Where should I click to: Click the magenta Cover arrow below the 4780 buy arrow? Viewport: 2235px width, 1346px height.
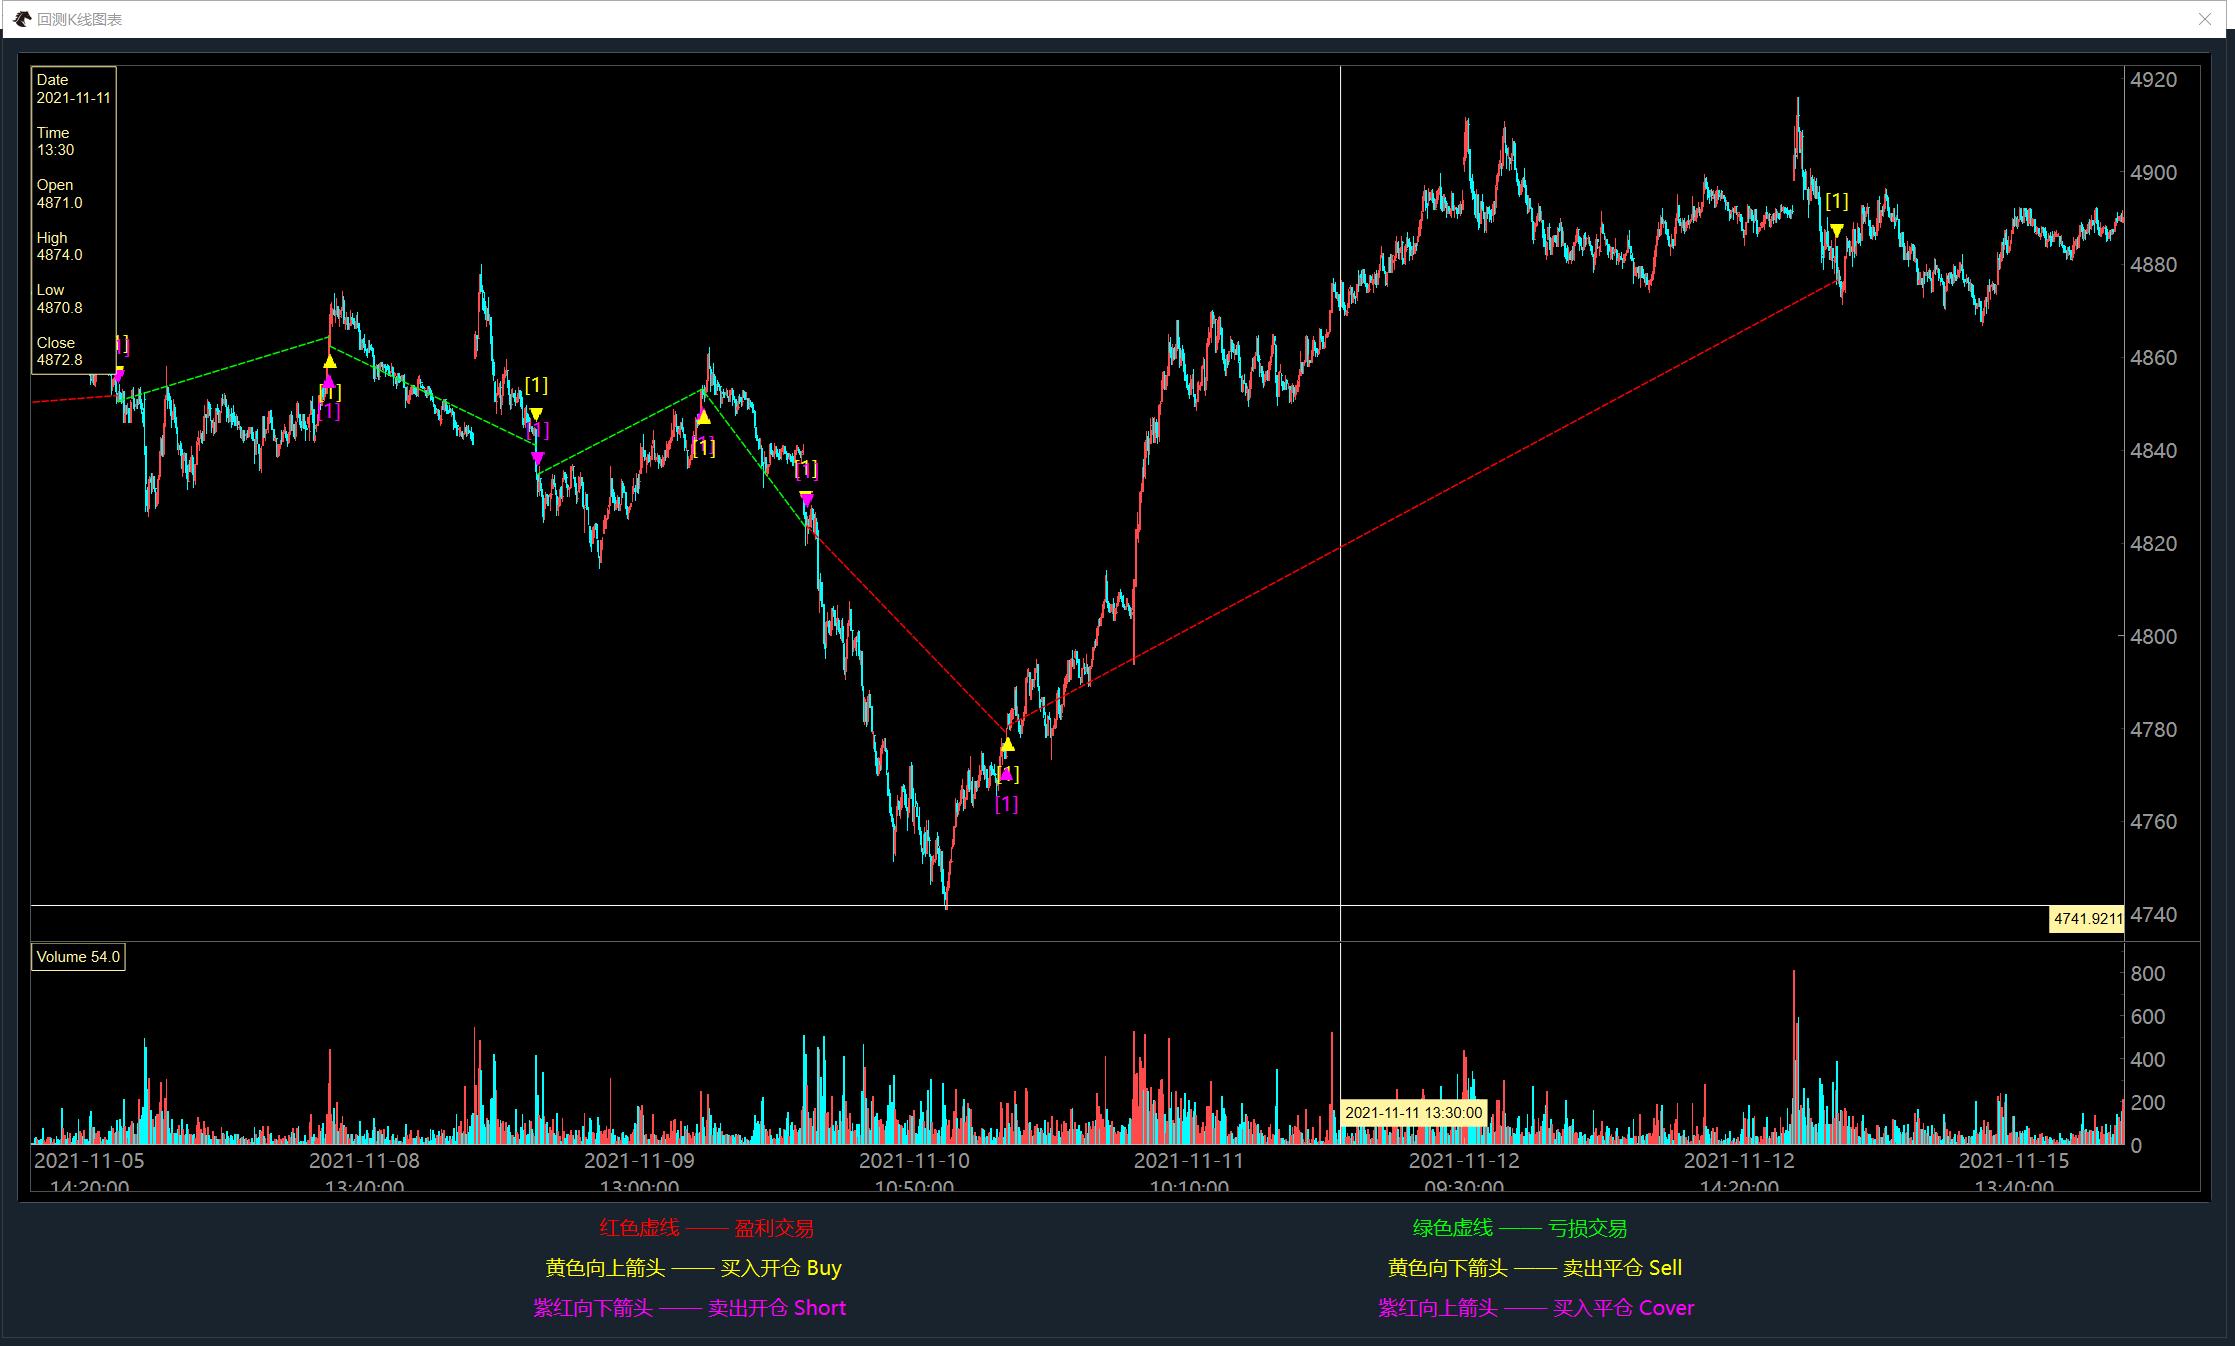[1006, 773]
